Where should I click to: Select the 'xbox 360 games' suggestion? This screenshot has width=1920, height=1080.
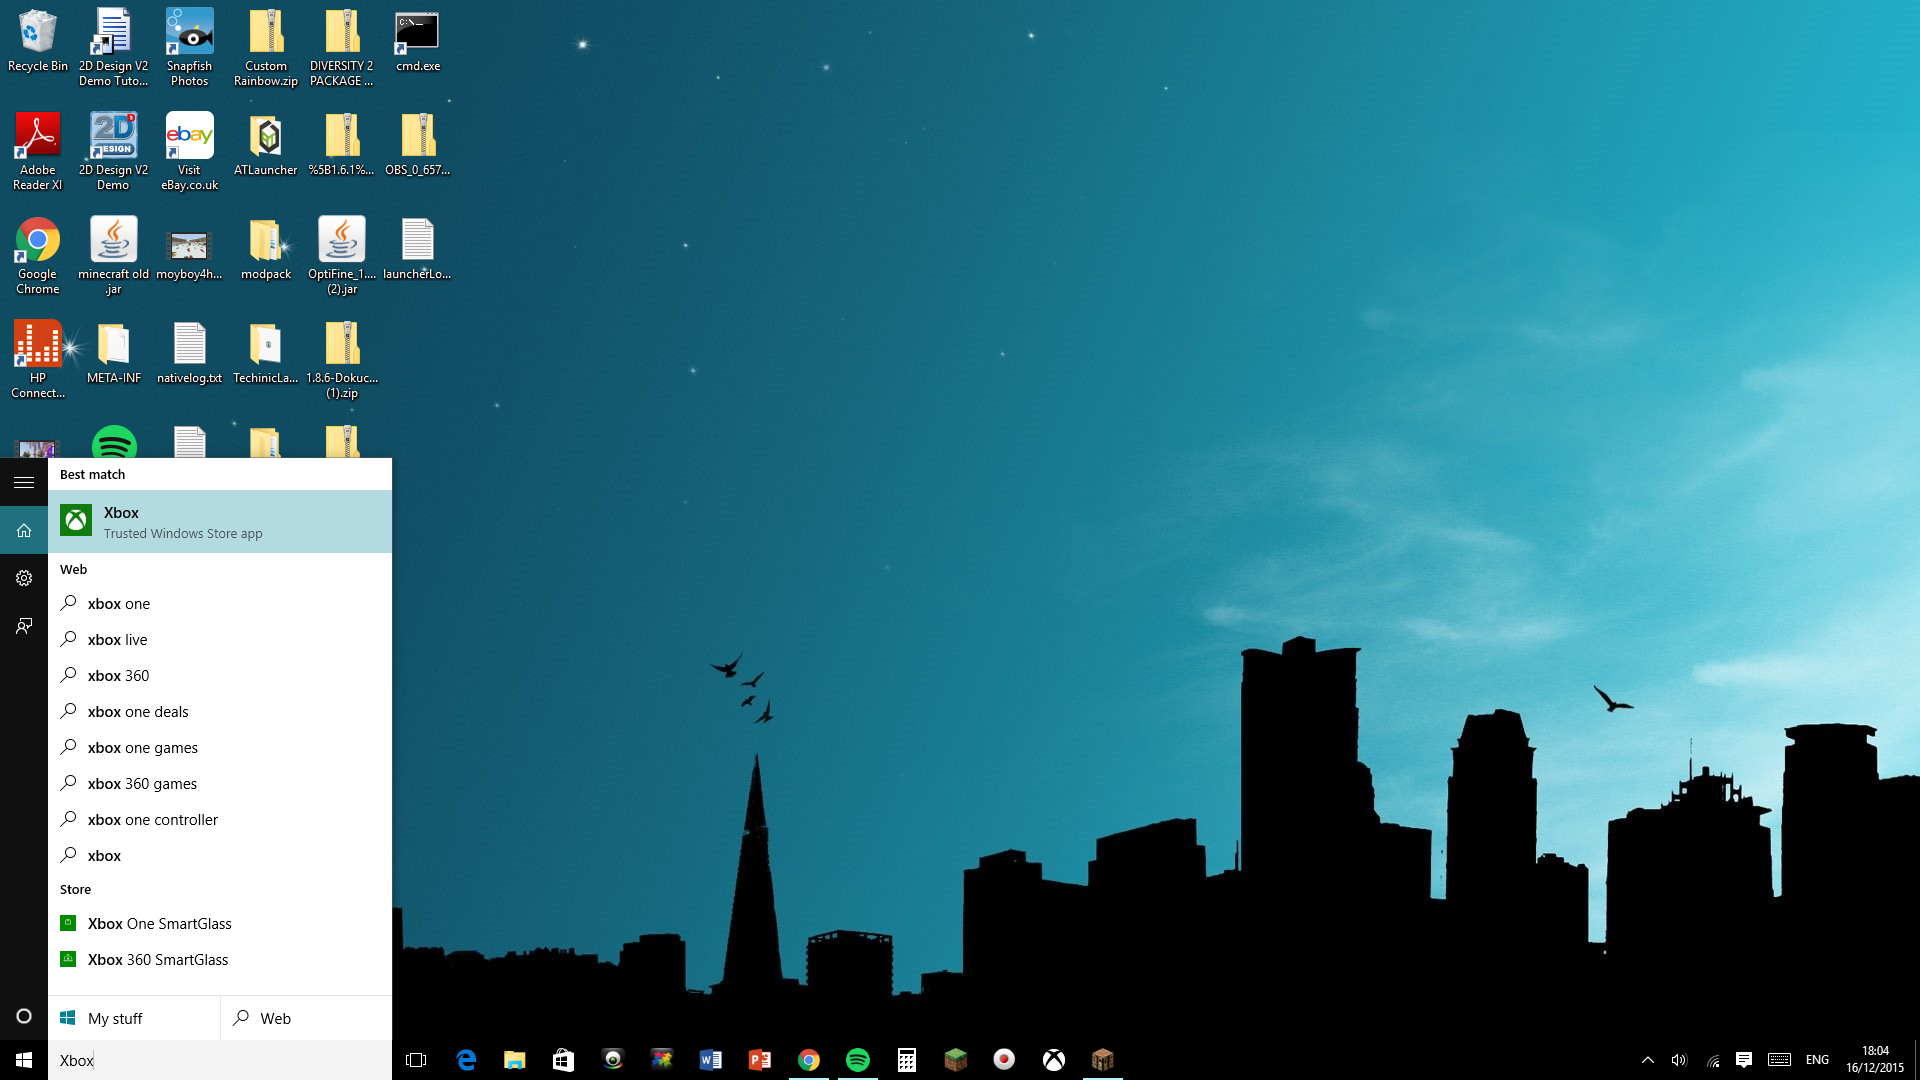click(x=220, y=783)
